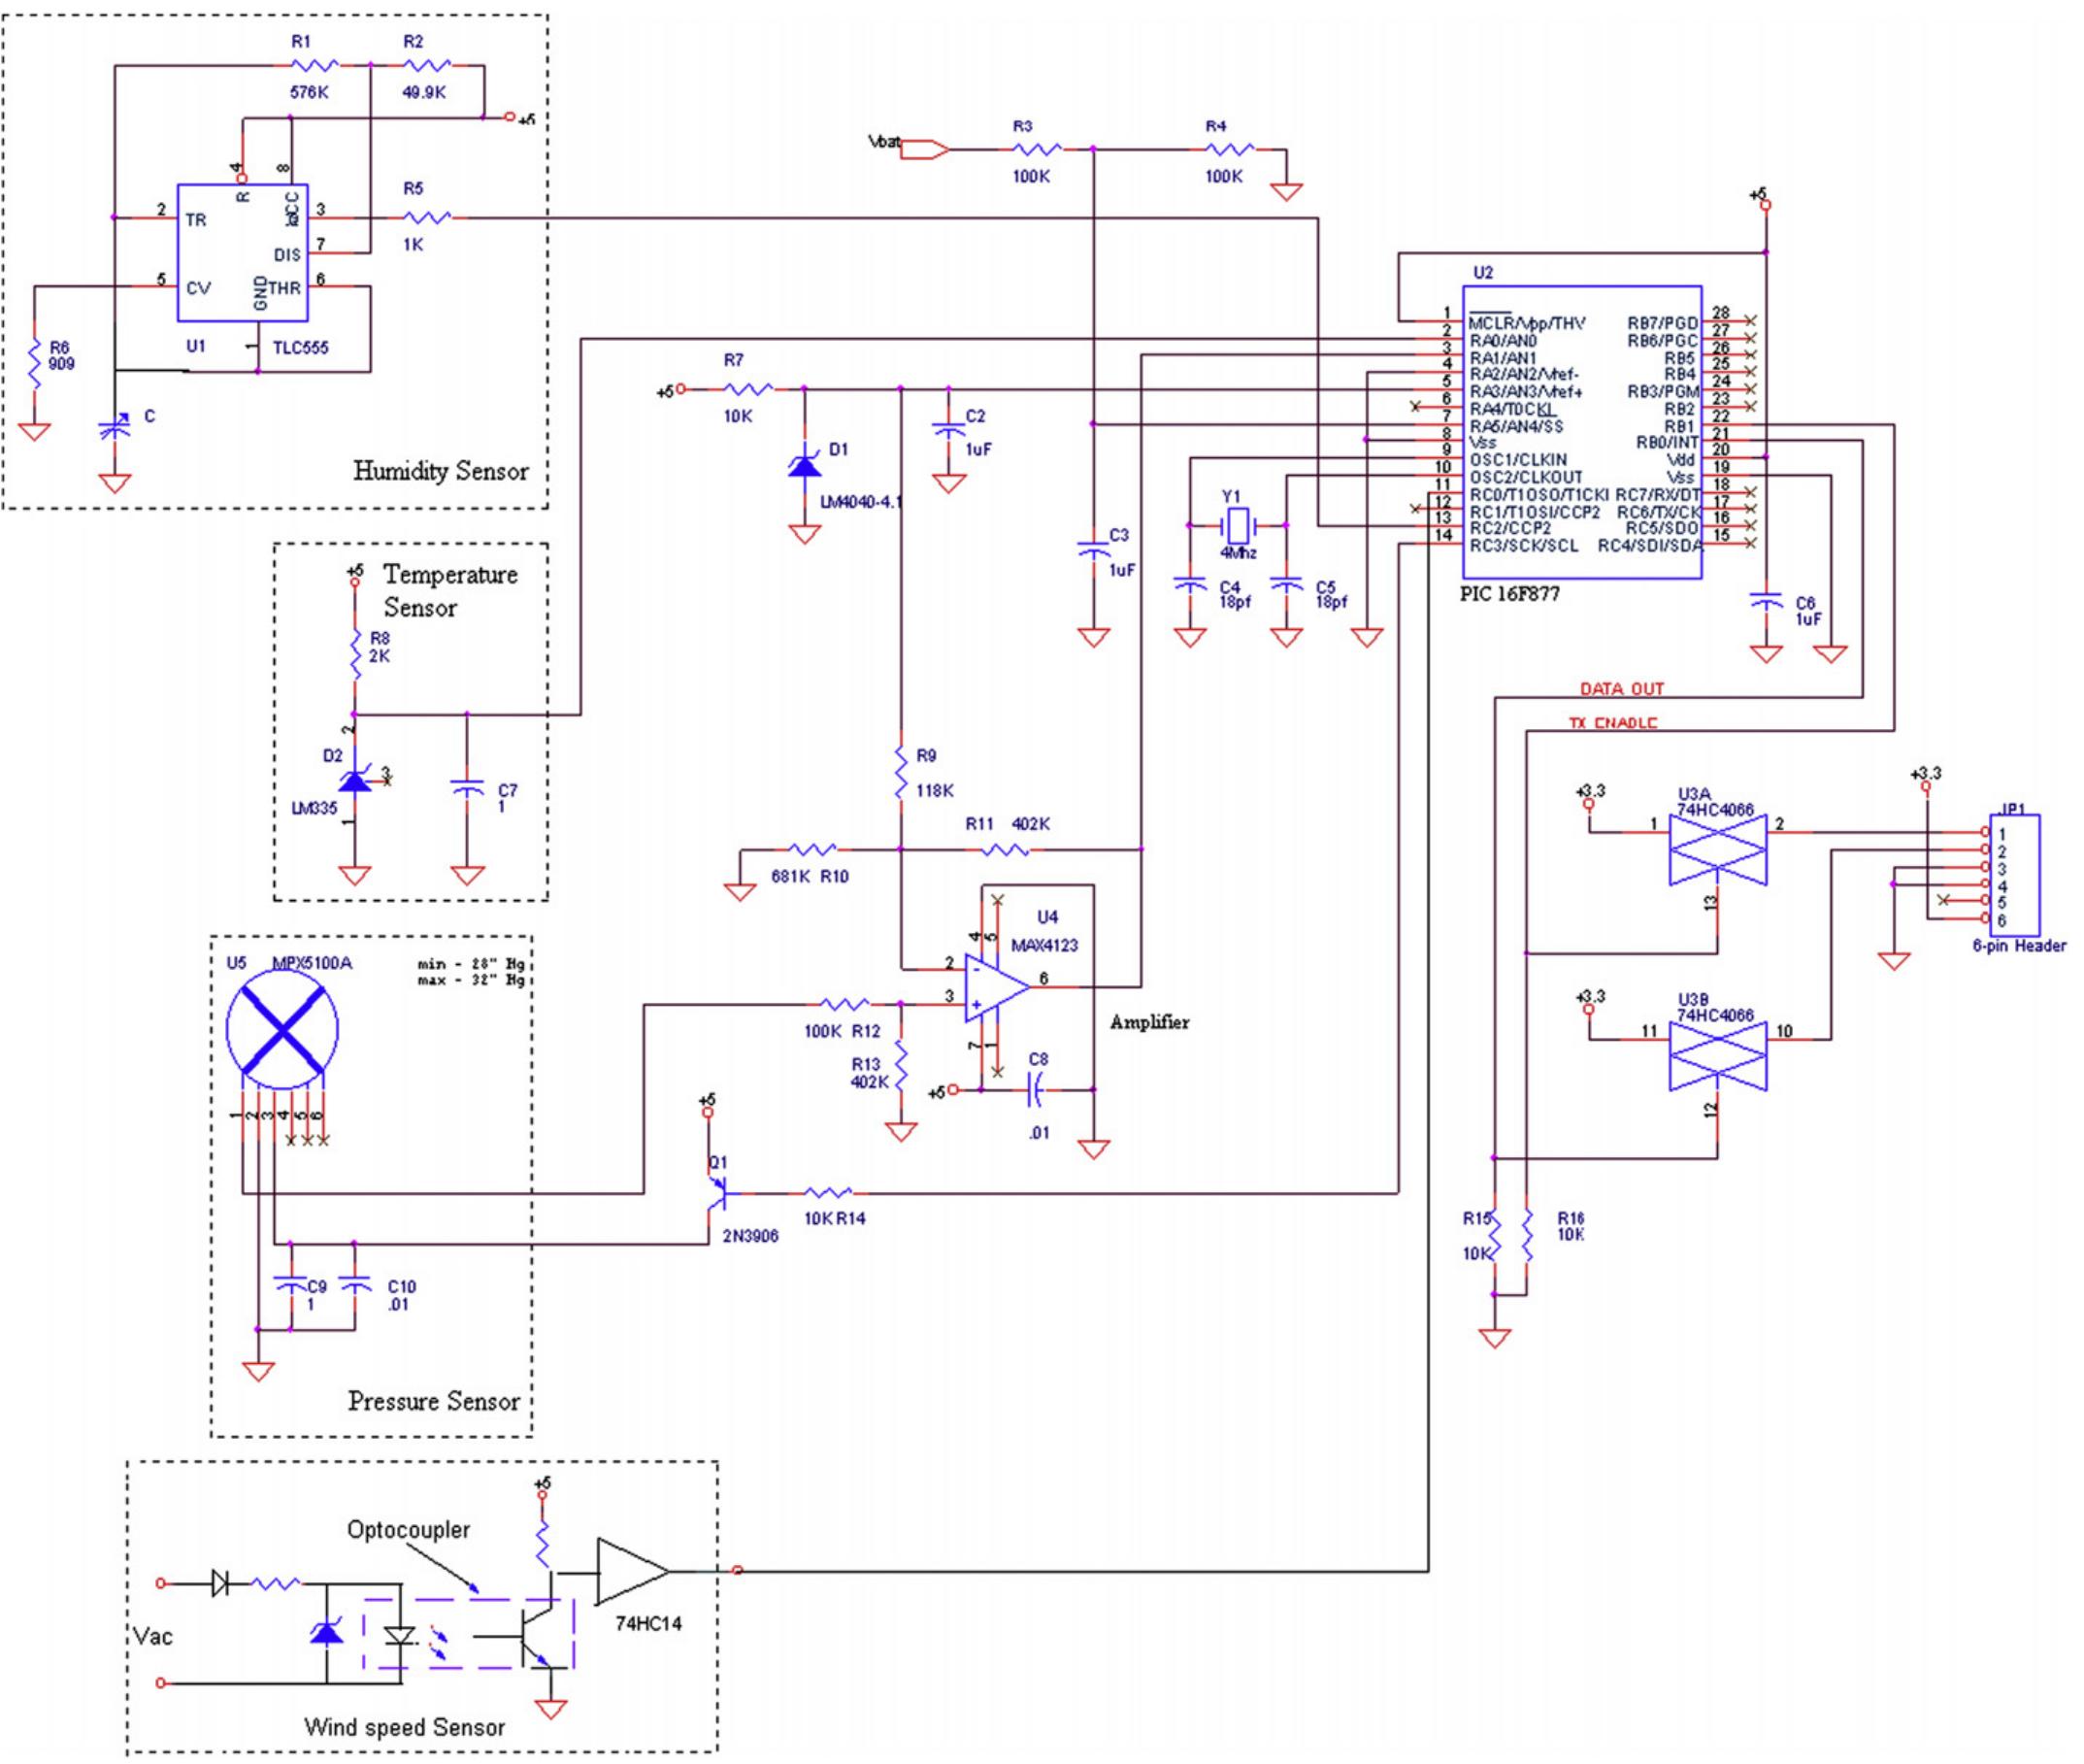Select the 'MCLR/Vpp/THV' pin label
The image size is (2084, 1764).
coord(1526,323)
